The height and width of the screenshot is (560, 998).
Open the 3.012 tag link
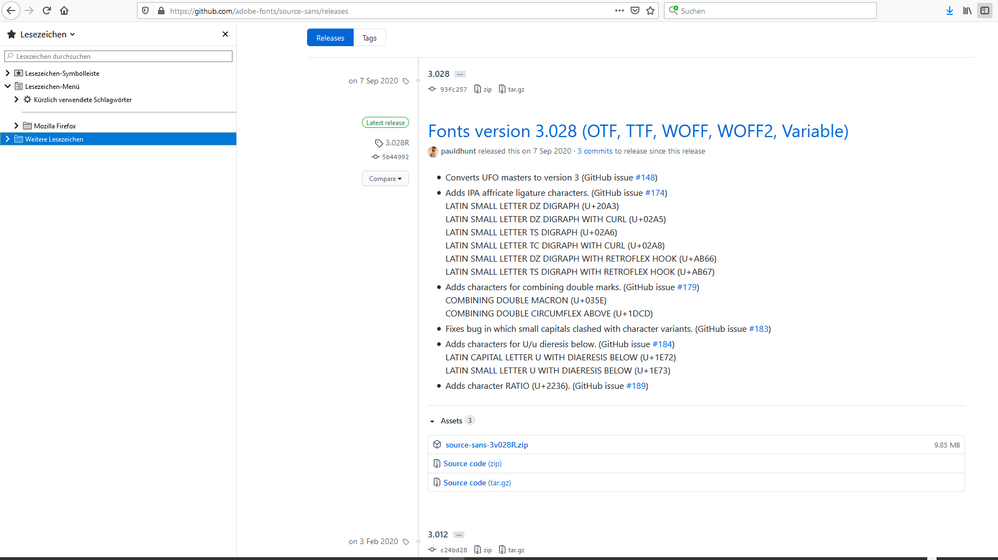click(438, 535)
